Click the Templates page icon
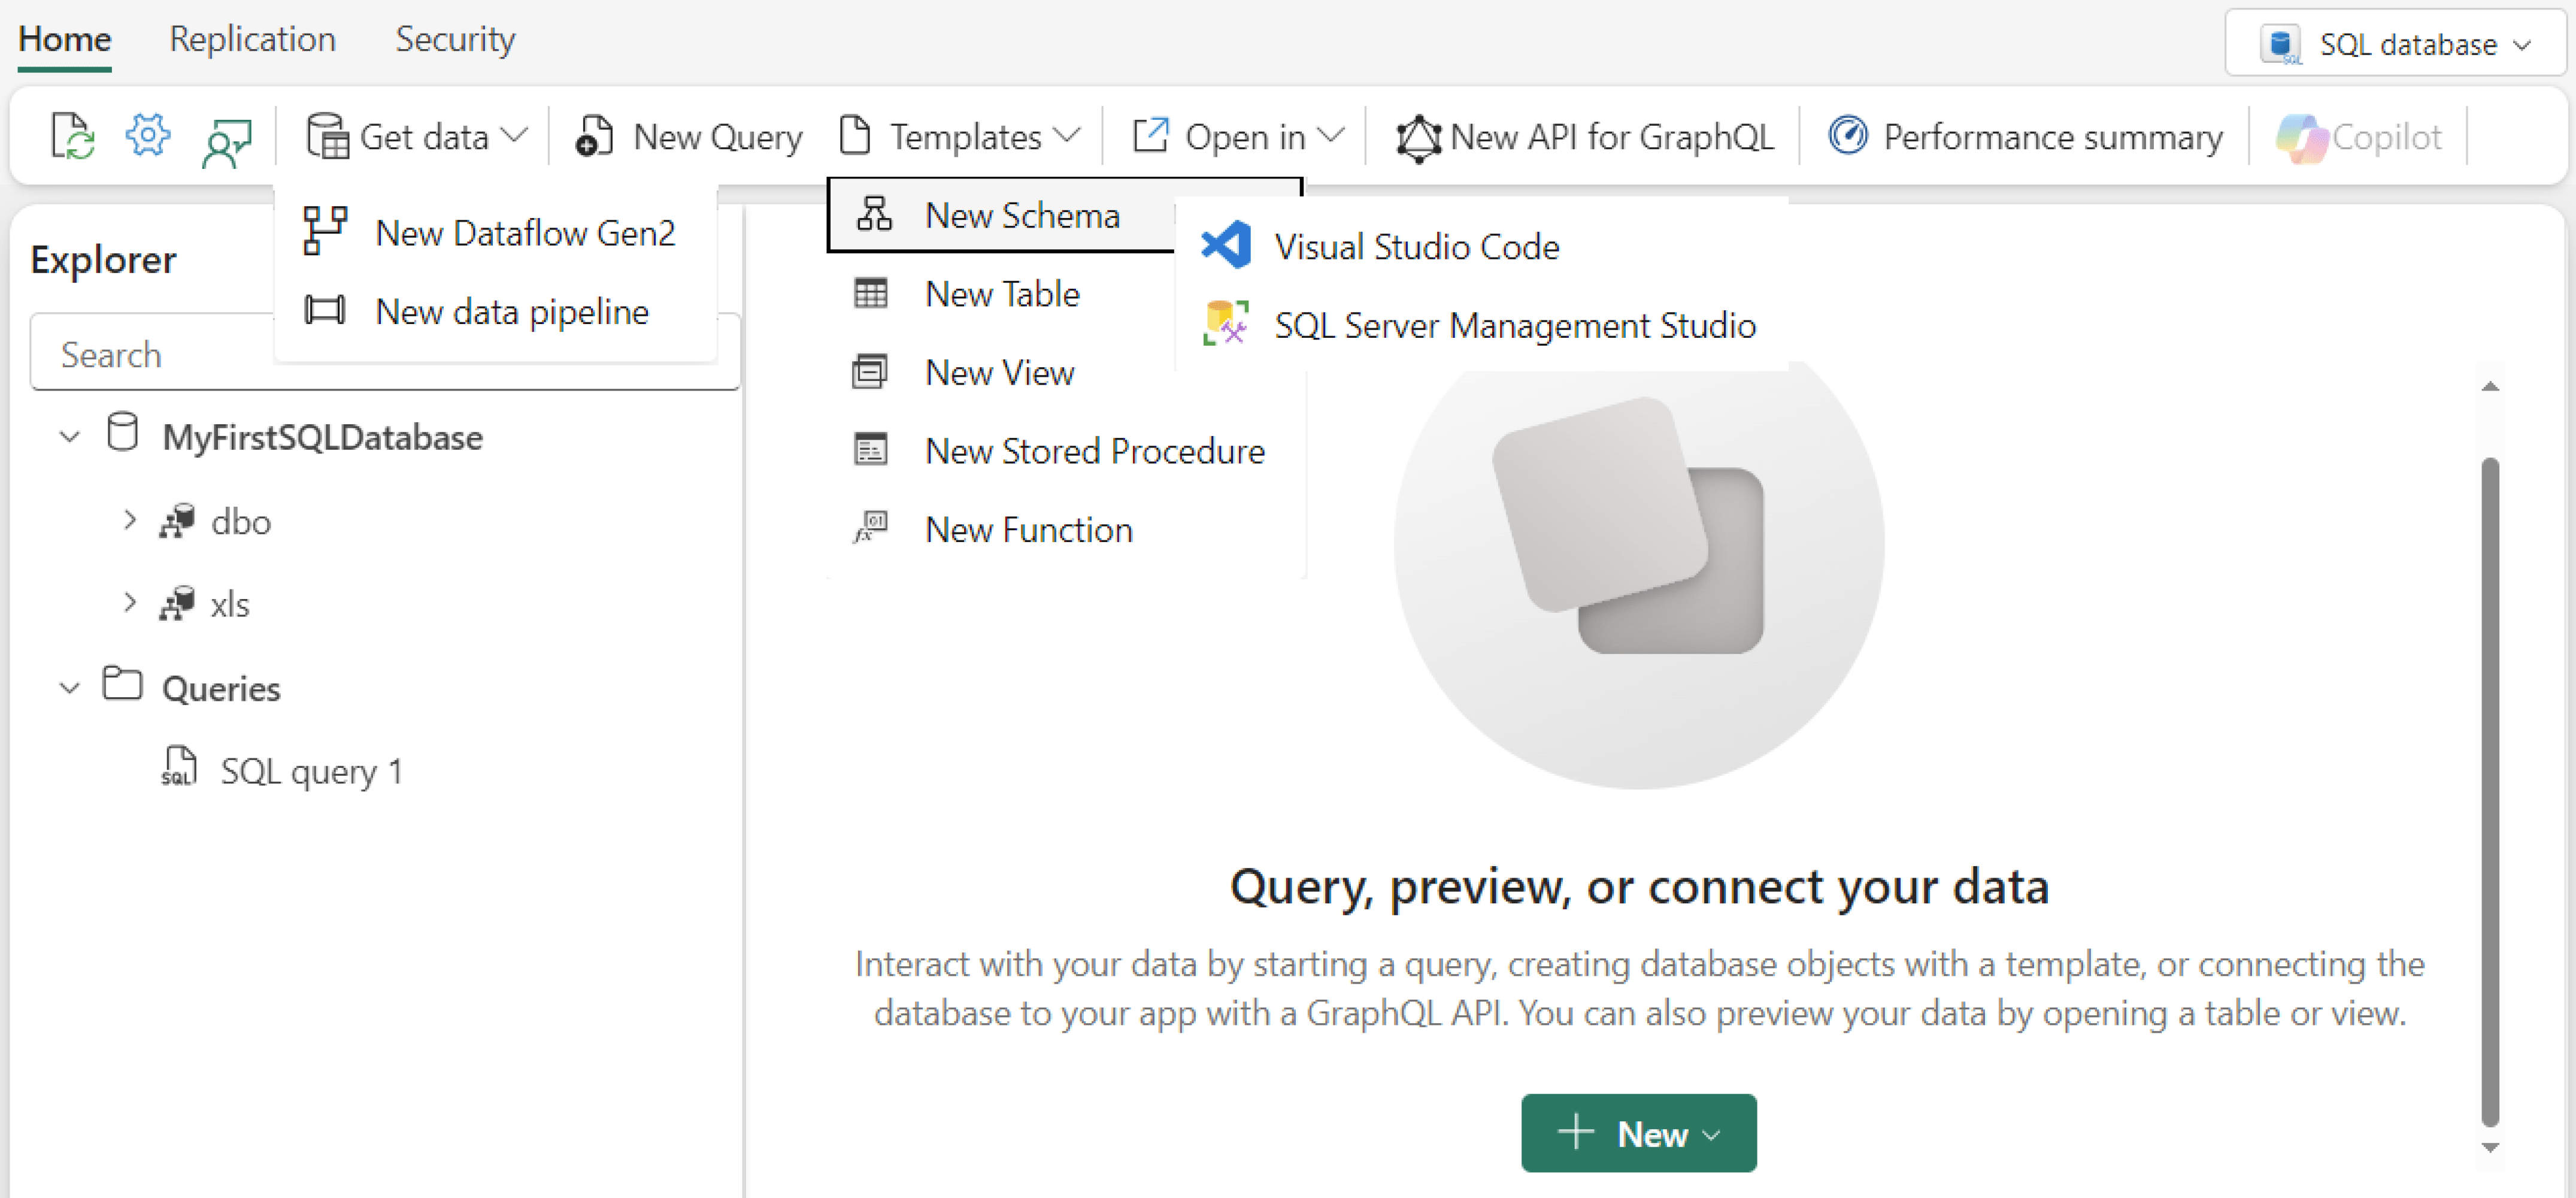The image size is (2576, 1198). point(855,135)
